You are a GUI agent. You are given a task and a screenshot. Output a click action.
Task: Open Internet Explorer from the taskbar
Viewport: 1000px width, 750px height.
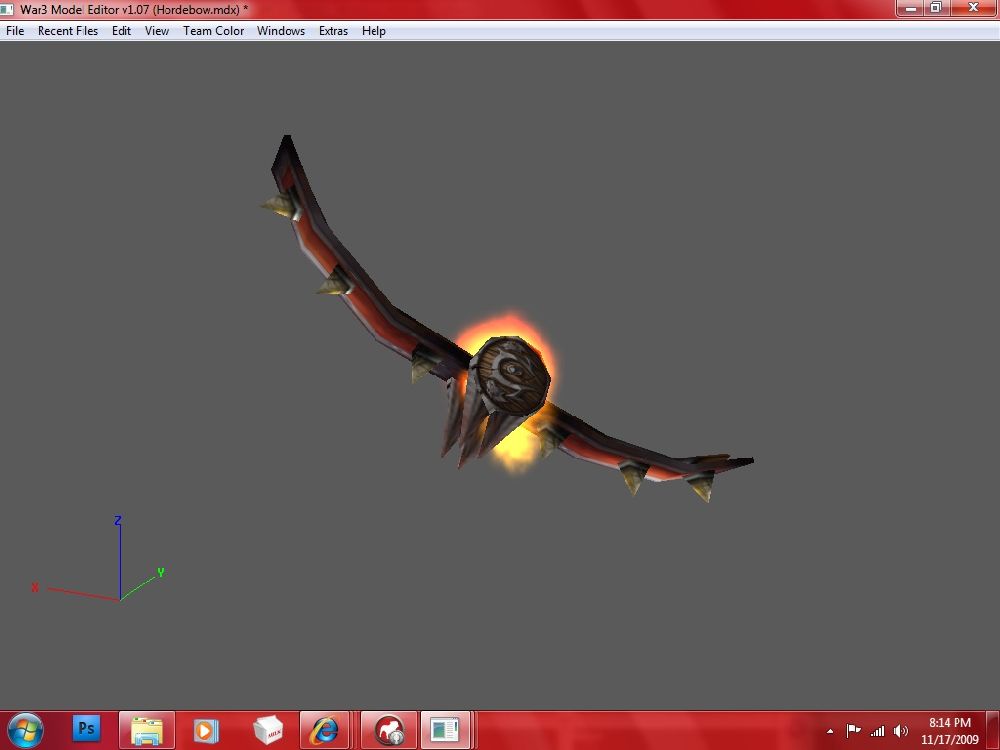[325, 730]
